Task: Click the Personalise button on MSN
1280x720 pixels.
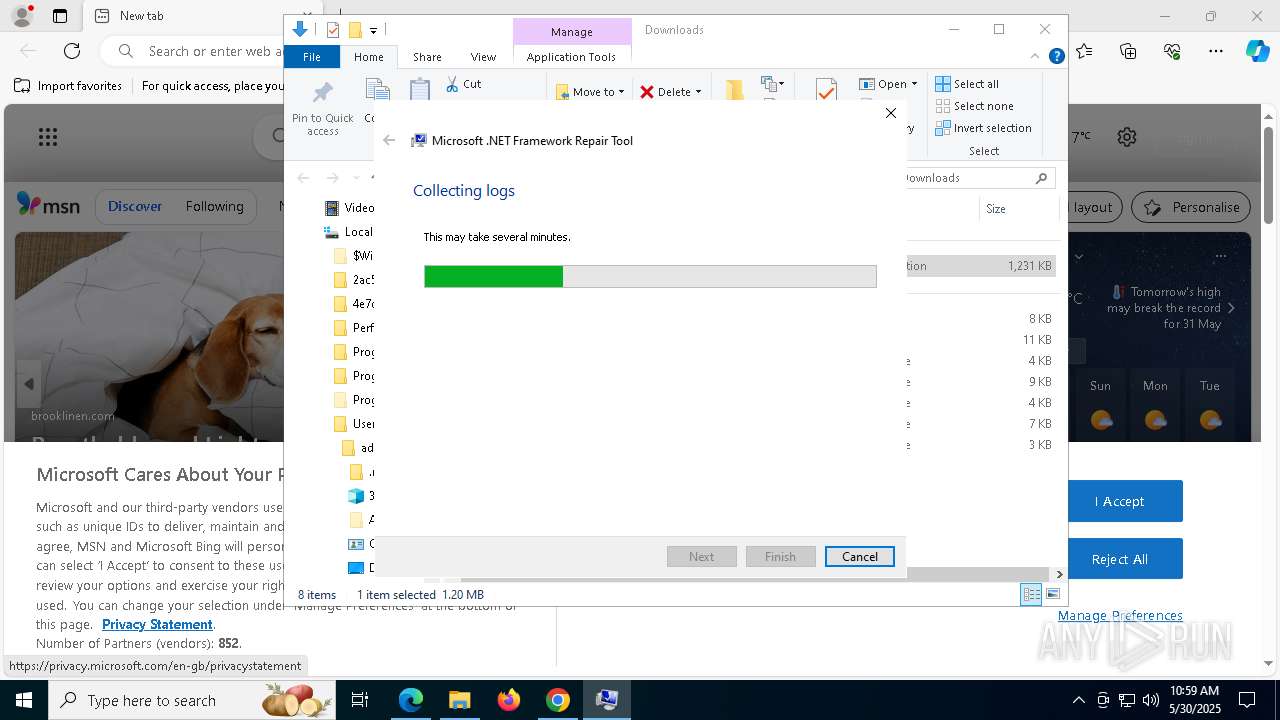Action: coord(1191,207)
